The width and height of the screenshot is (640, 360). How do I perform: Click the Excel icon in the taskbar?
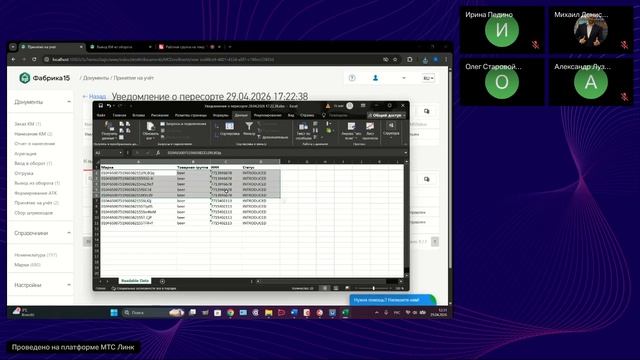coord(345,313)
